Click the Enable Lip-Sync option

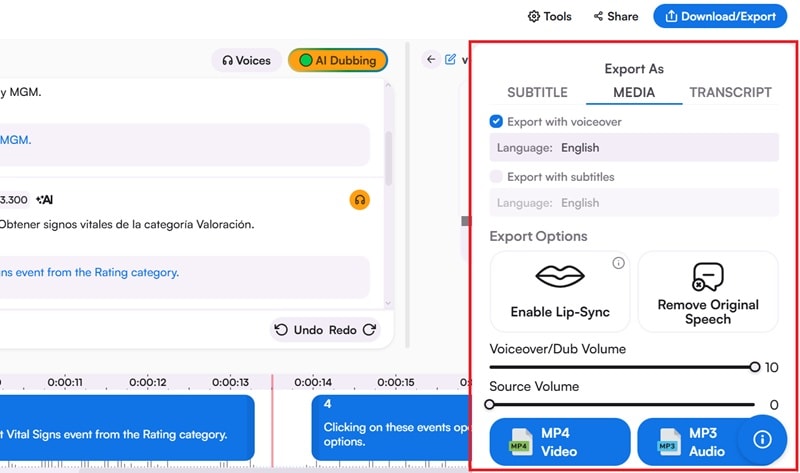coord(560,291)
